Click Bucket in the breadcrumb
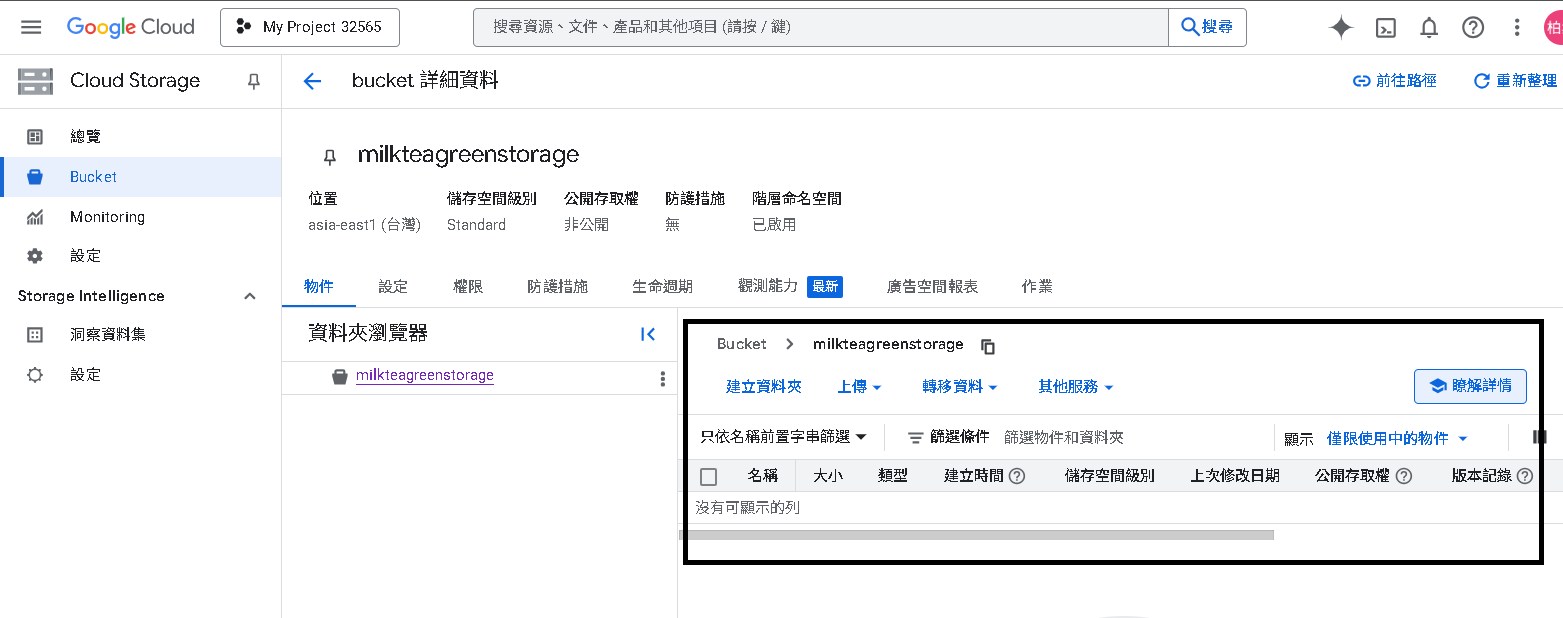The width and height of the screenshot is (1563, 618). point(742,344)
